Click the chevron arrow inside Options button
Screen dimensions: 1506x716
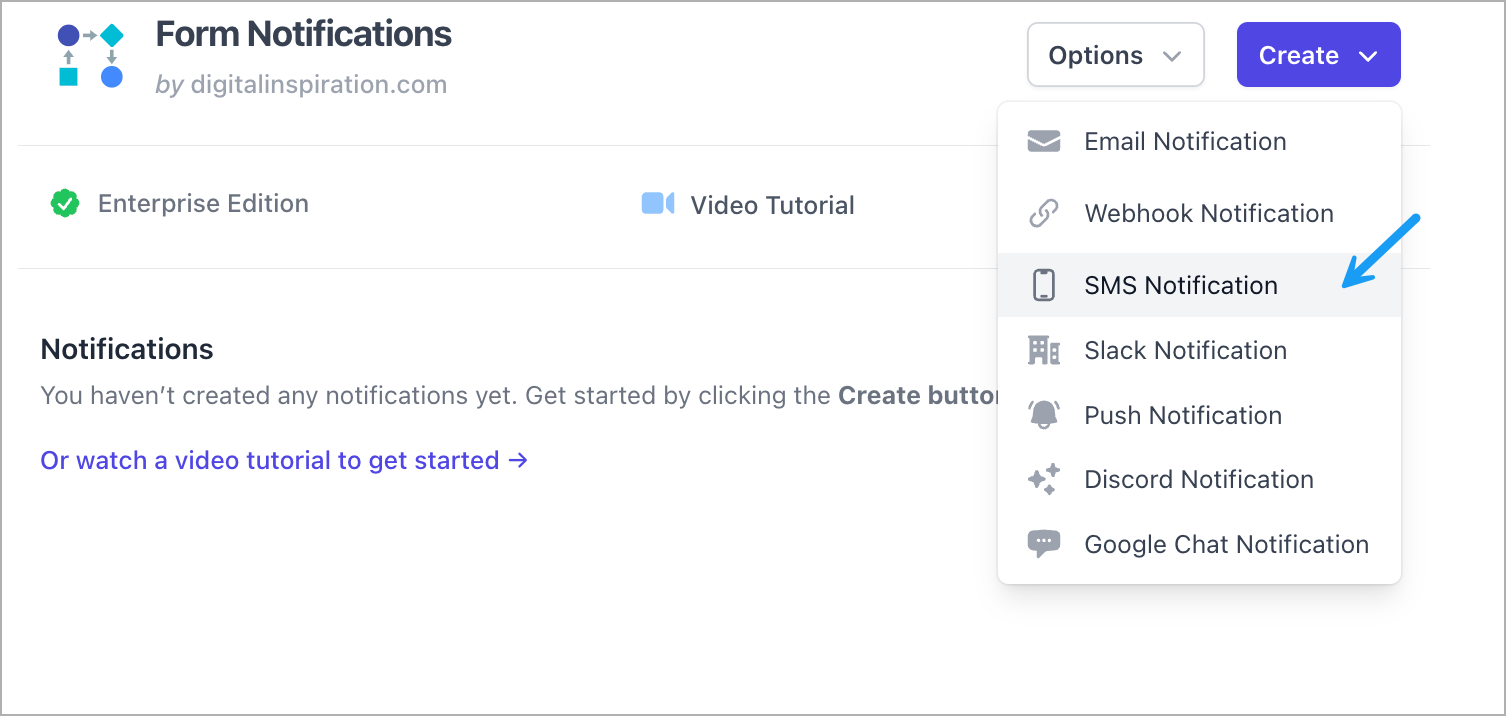point(1172,57)
